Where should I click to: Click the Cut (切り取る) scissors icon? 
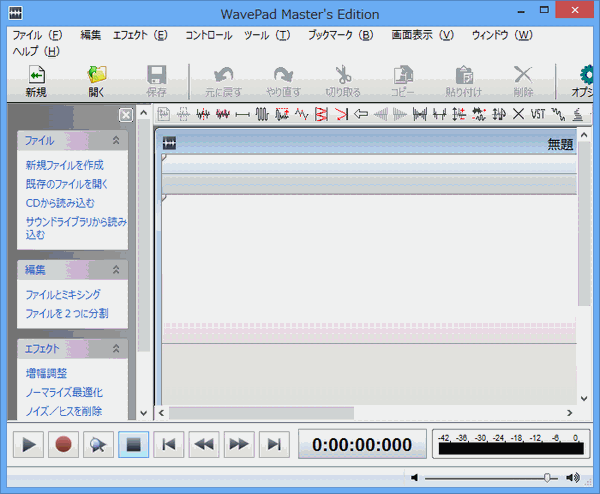(343, 75)
